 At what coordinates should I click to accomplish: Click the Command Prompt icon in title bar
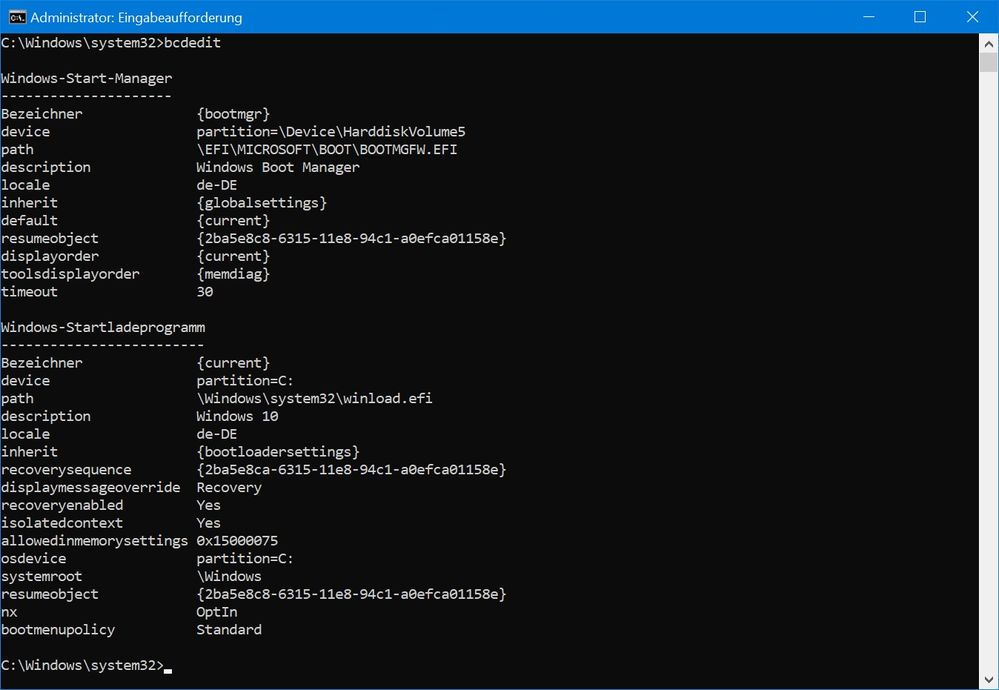tap(16, 17)
